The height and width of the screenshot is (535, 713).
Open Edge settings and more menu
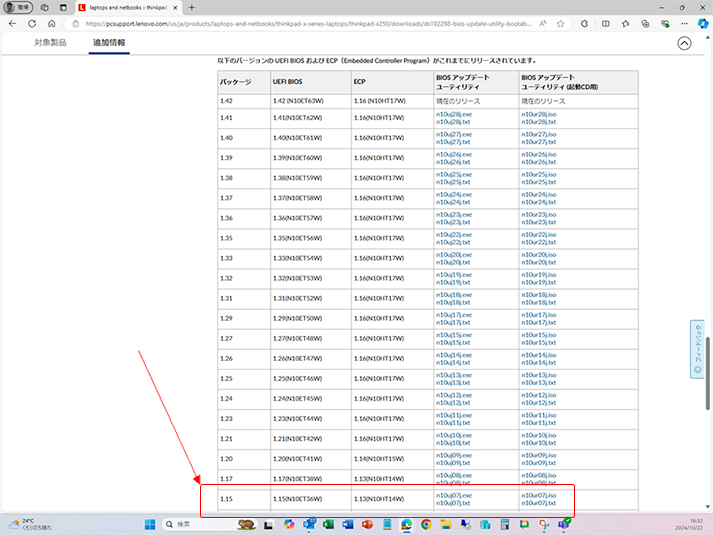684,24
